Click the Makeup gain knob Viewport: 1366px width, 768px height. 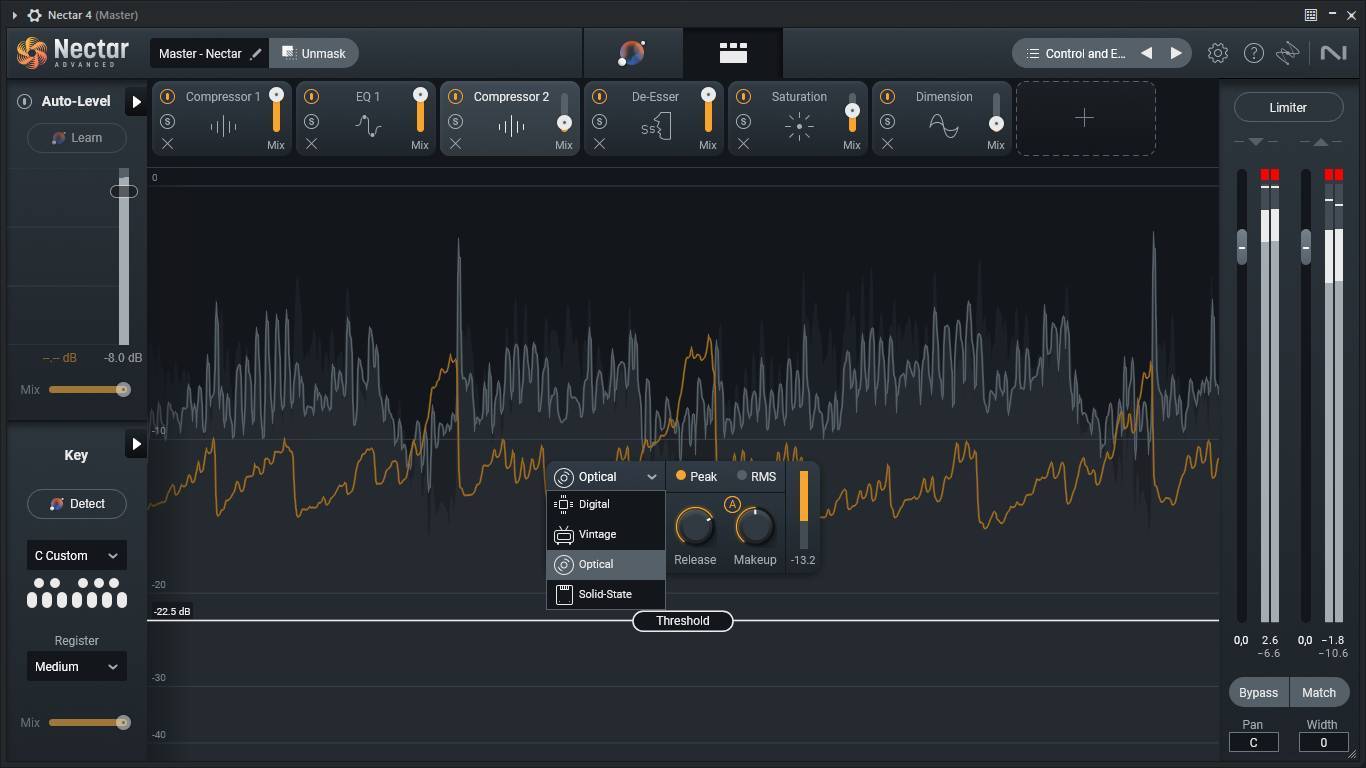(x=755, y=526)
